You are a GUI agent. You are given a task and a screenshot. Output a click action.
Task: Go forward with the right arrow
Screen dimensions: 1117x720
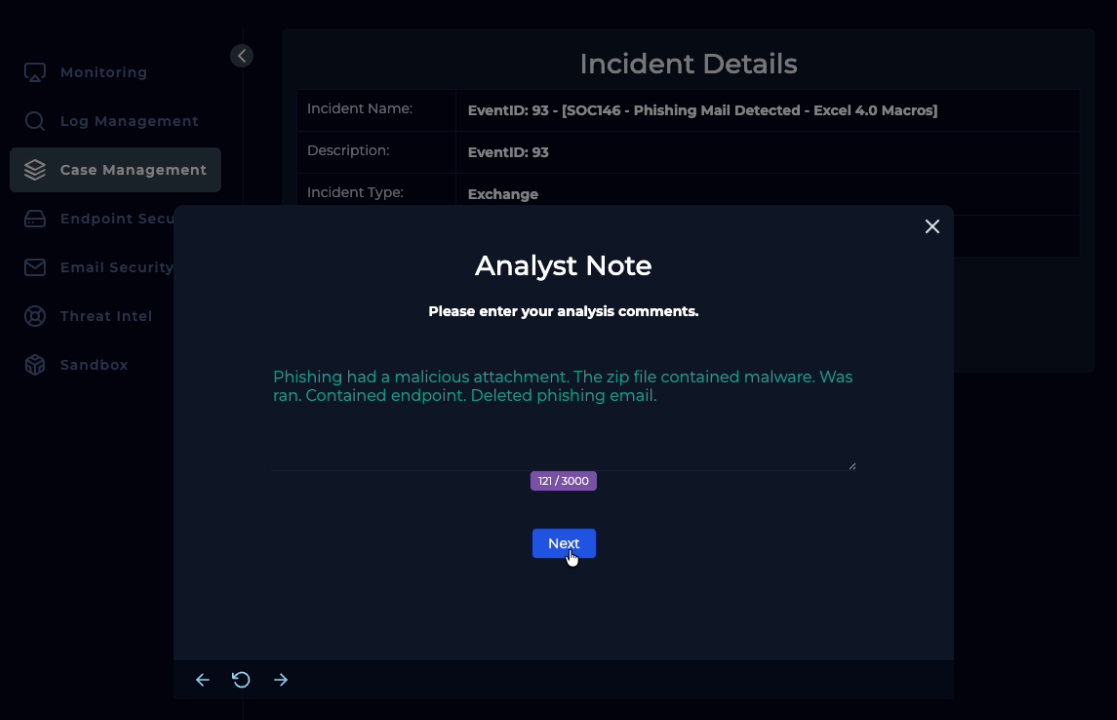point(281,680)
